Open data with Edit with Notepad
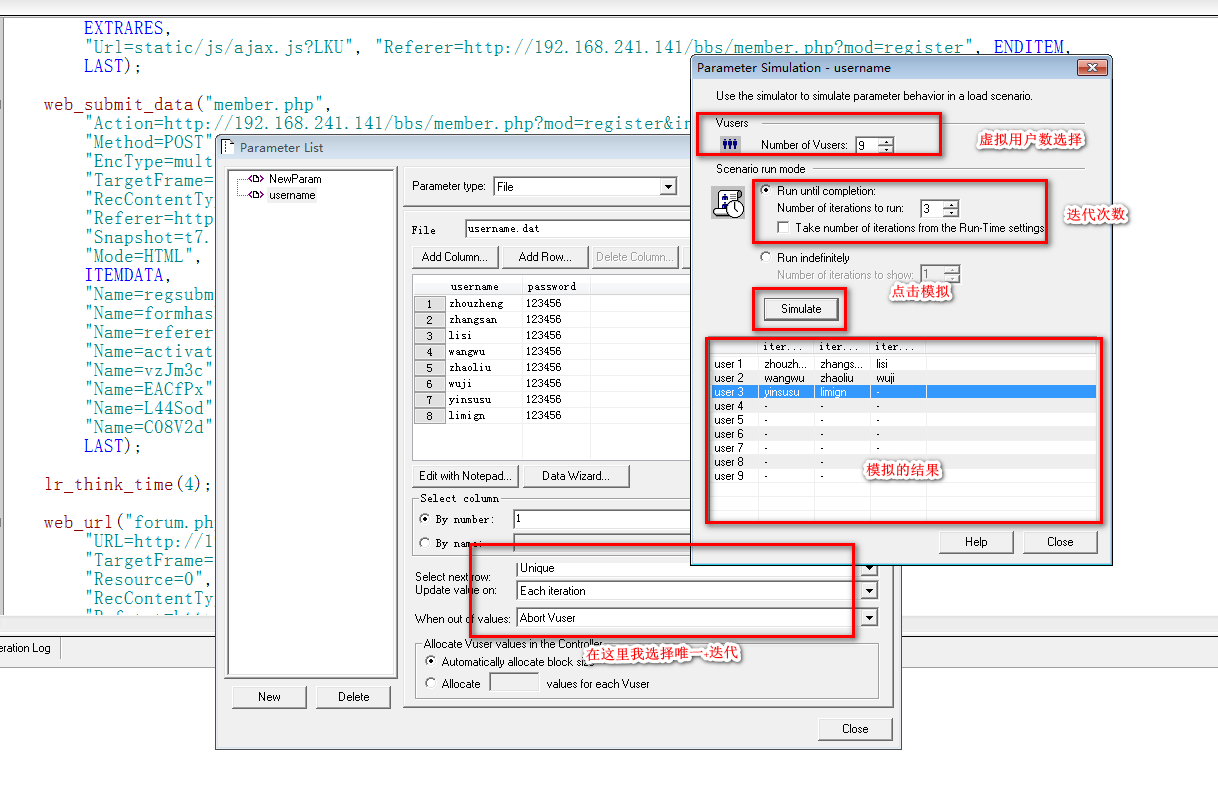This screenshot has height=789, width=1218. click(466, 476)
